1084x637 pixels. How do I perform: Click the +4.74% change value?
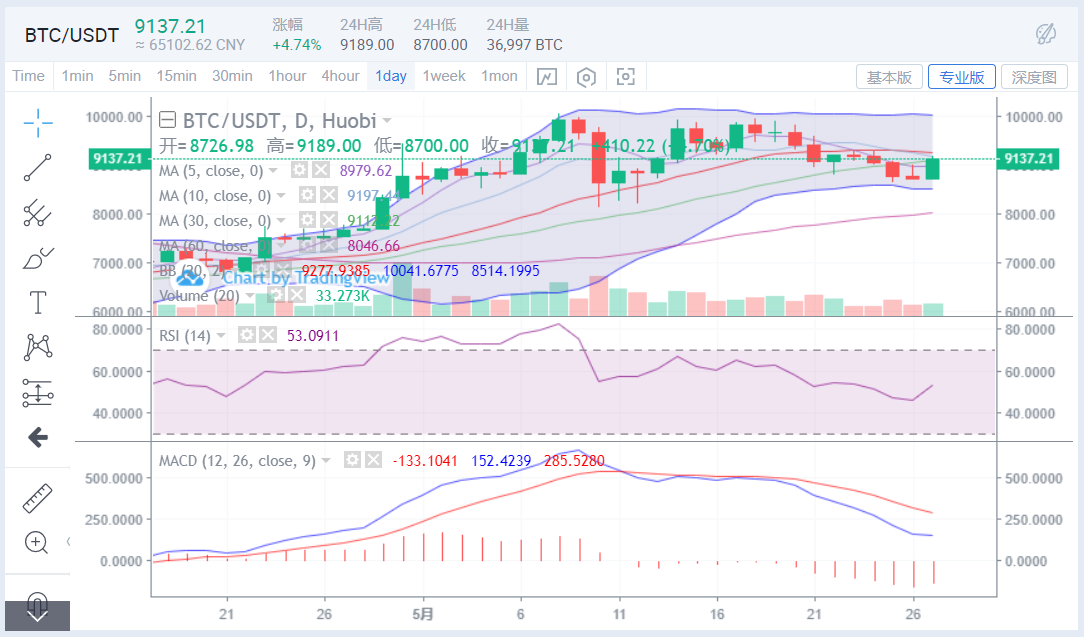(297, 45)
